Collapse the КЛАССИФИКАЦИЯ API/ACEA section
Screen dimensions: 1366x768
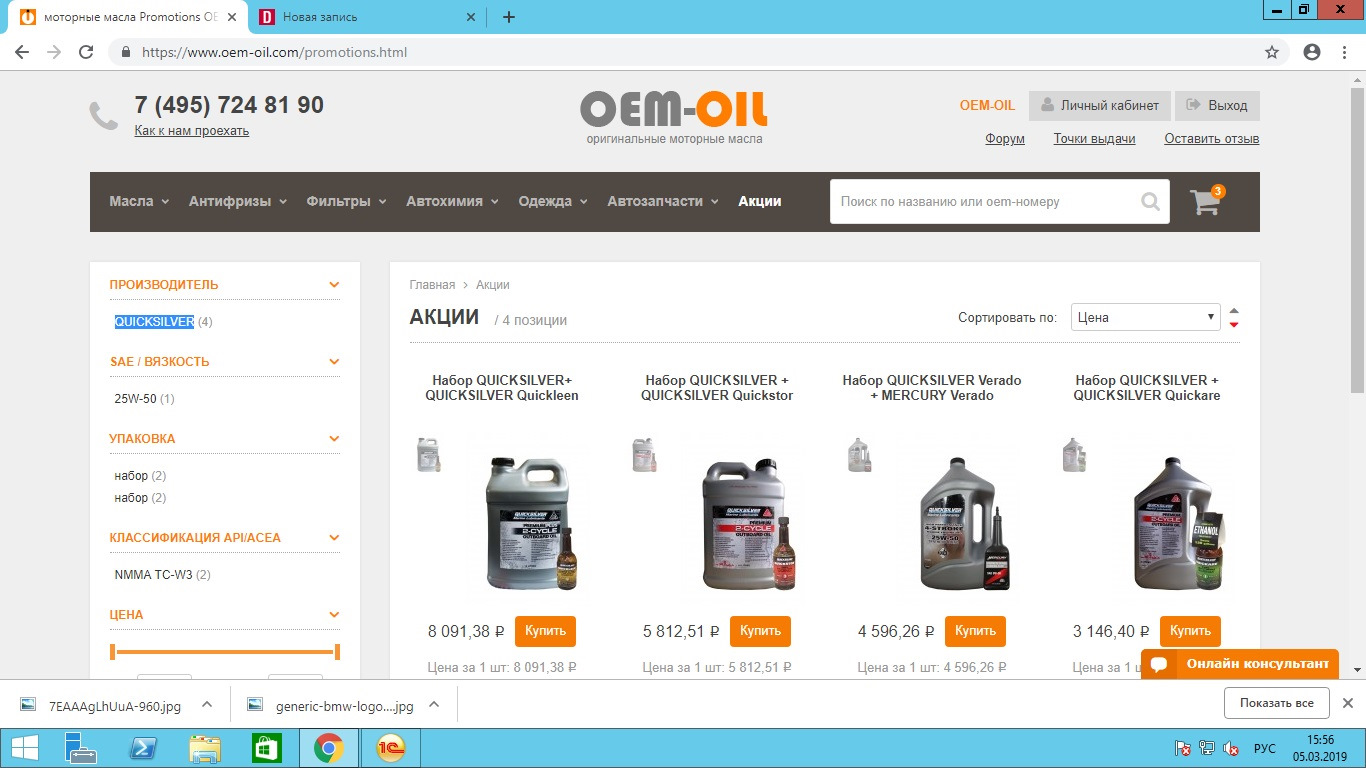[x=334, y=538]
